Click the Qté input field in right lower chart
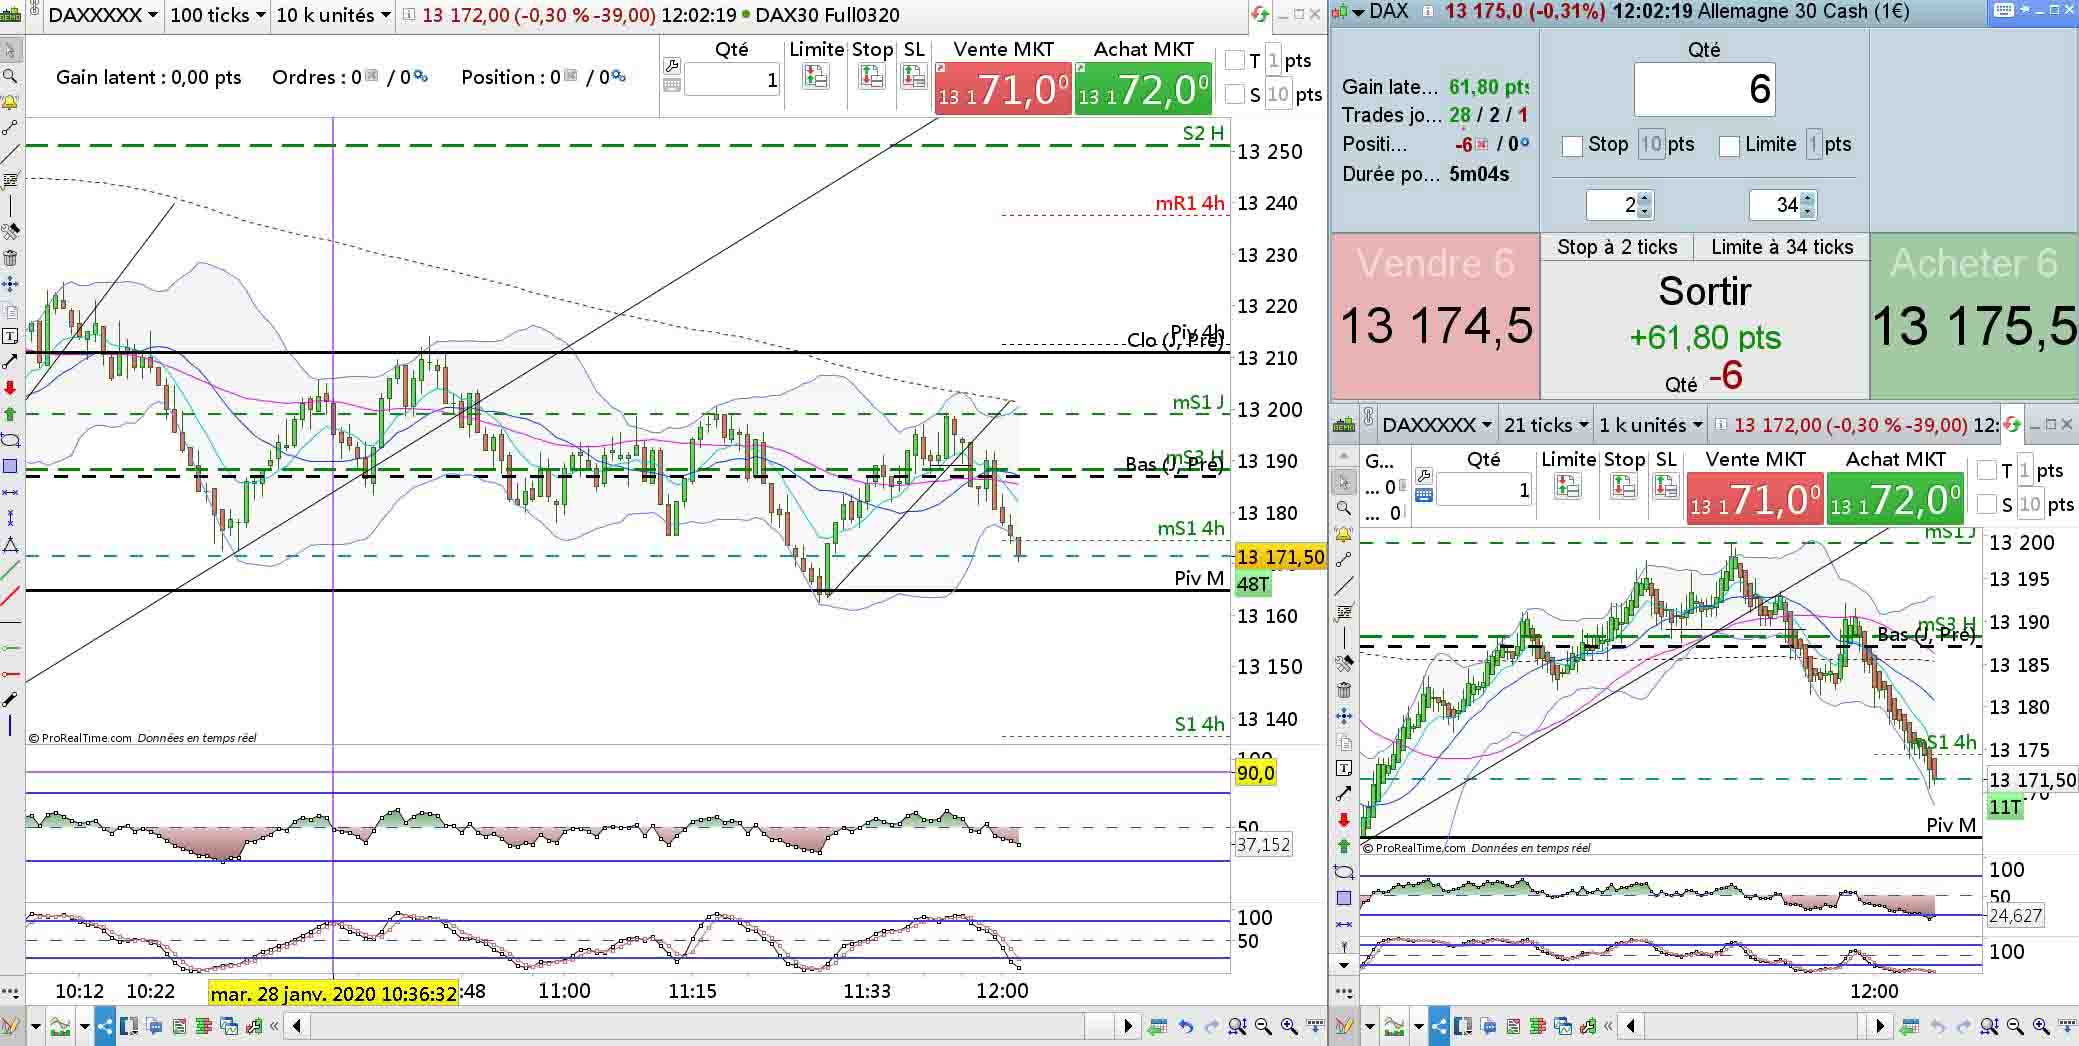Image resolution: width=2079 pixels, height=1046 pixels. coord(1484,489)
